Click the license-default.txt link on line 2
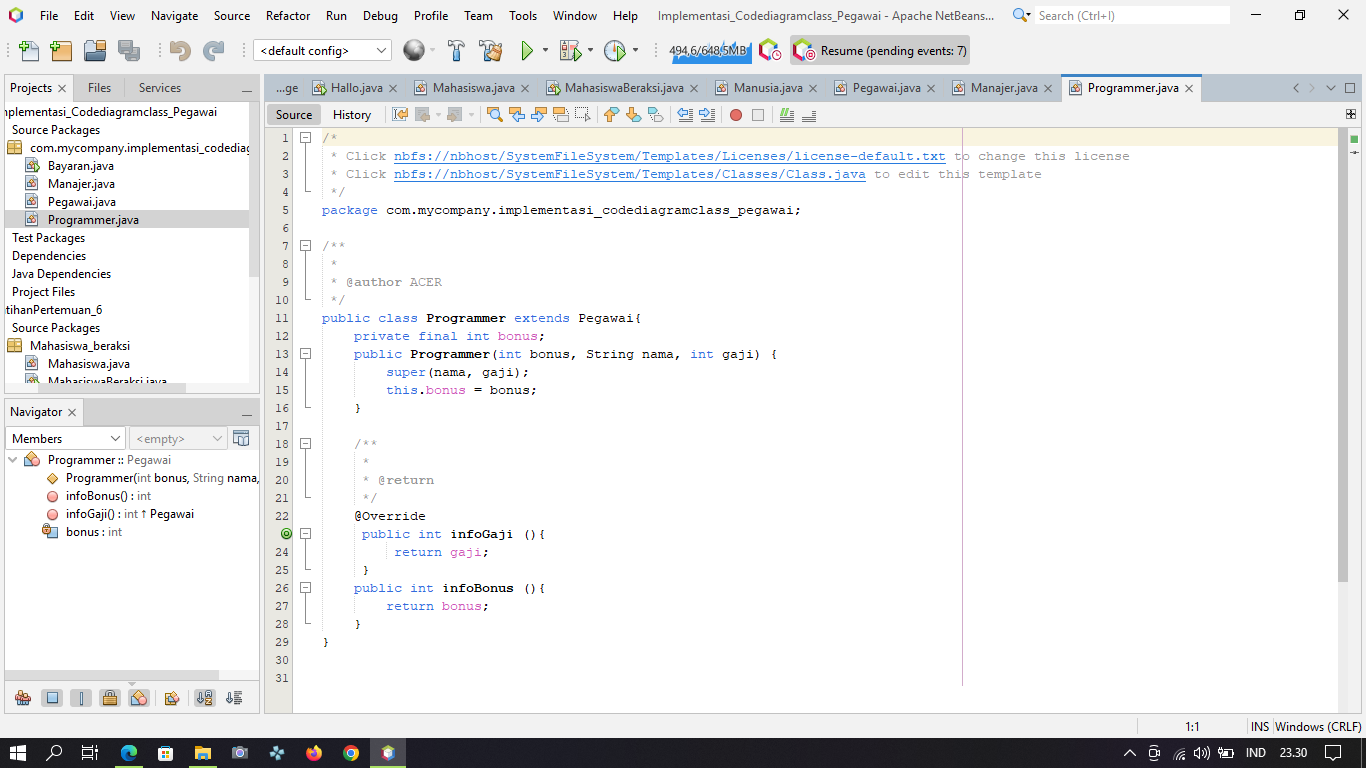 click(668, 156)
